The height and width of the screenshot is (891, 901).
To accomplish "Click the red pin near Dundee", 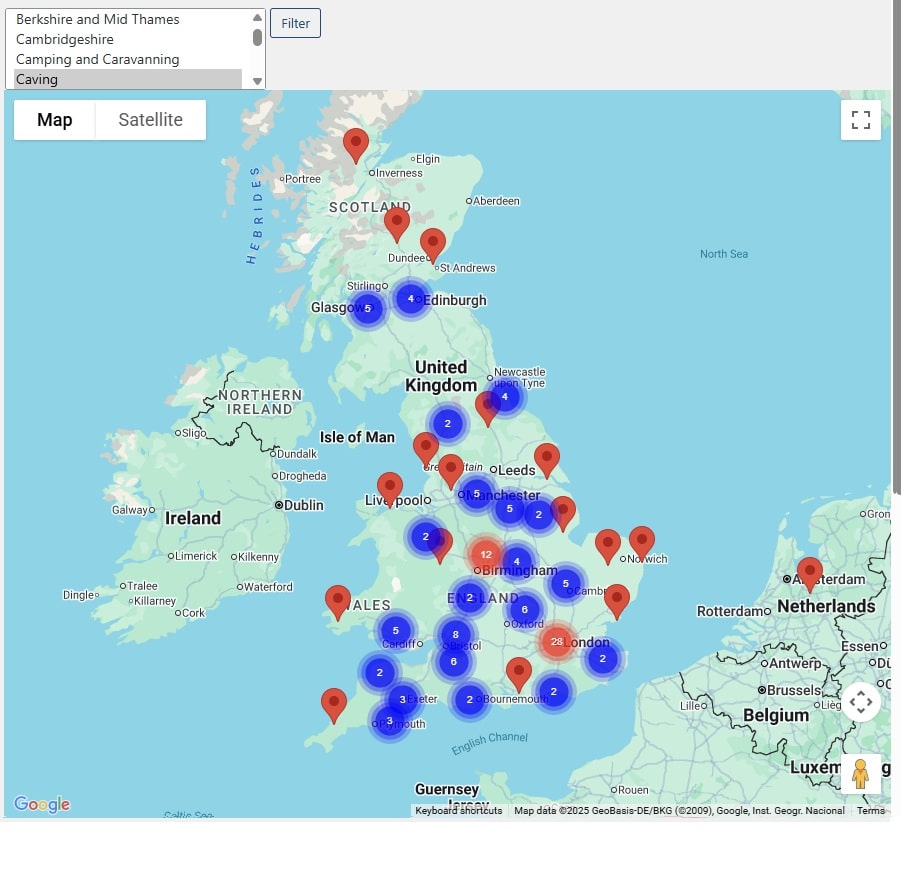I will pos(432,244).
